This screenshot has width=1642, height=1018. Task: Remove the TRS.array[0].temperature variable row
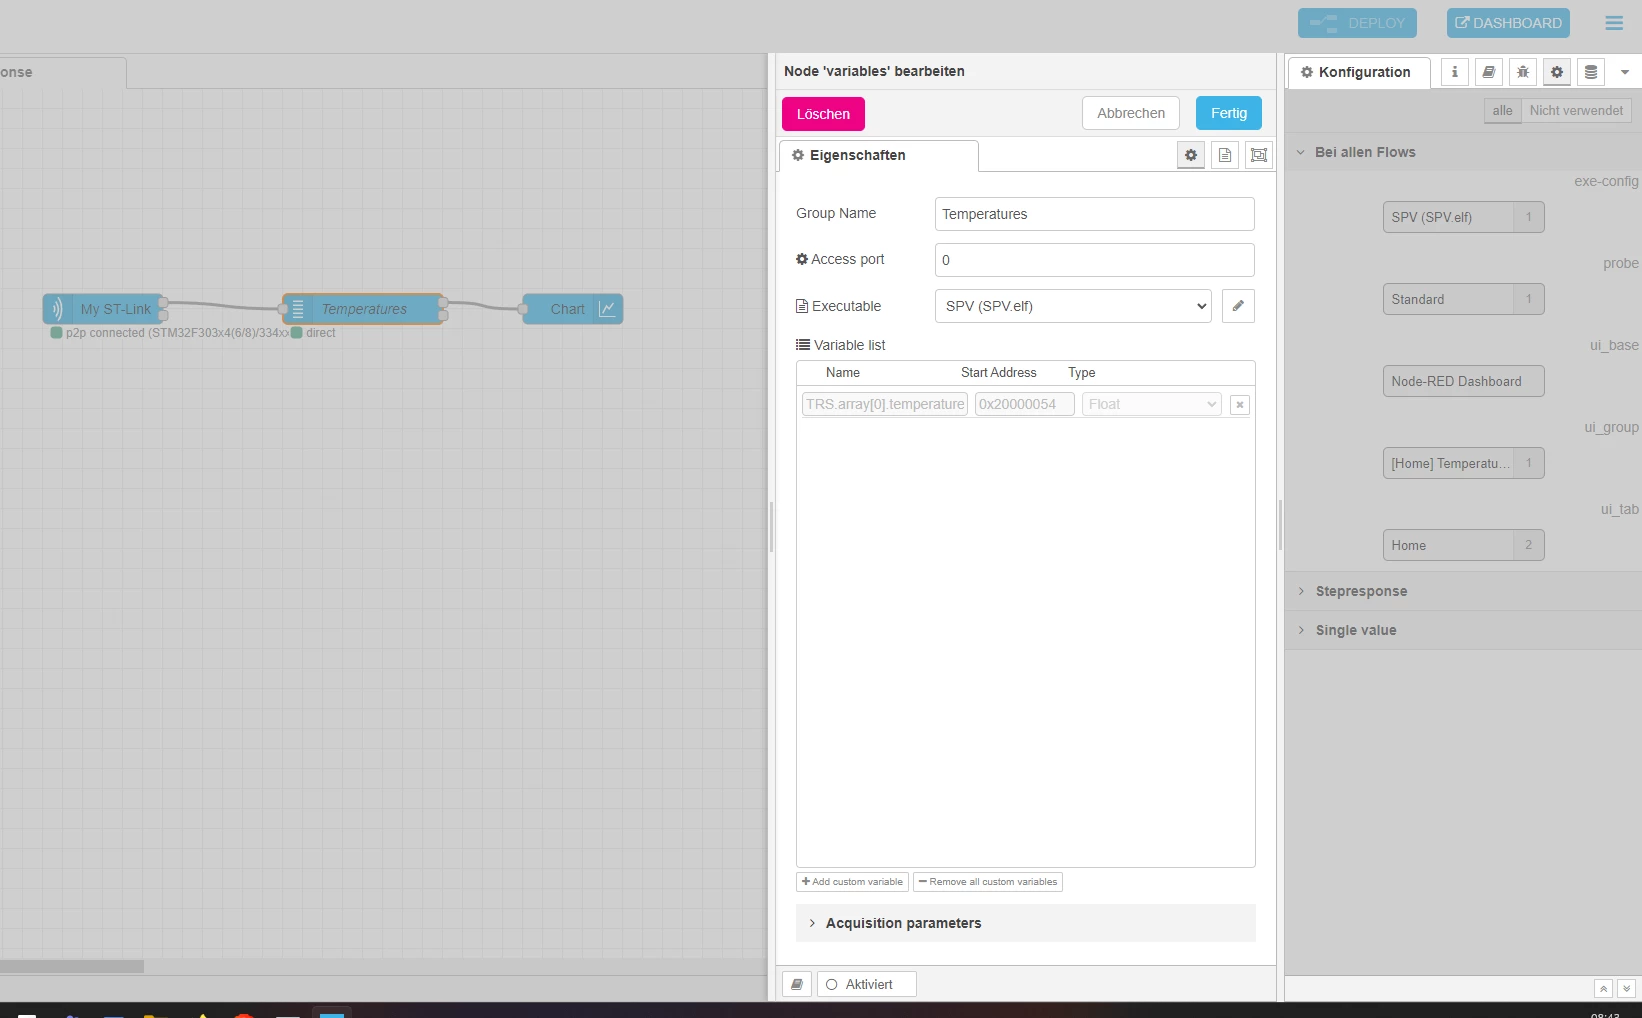[1240, 405]
